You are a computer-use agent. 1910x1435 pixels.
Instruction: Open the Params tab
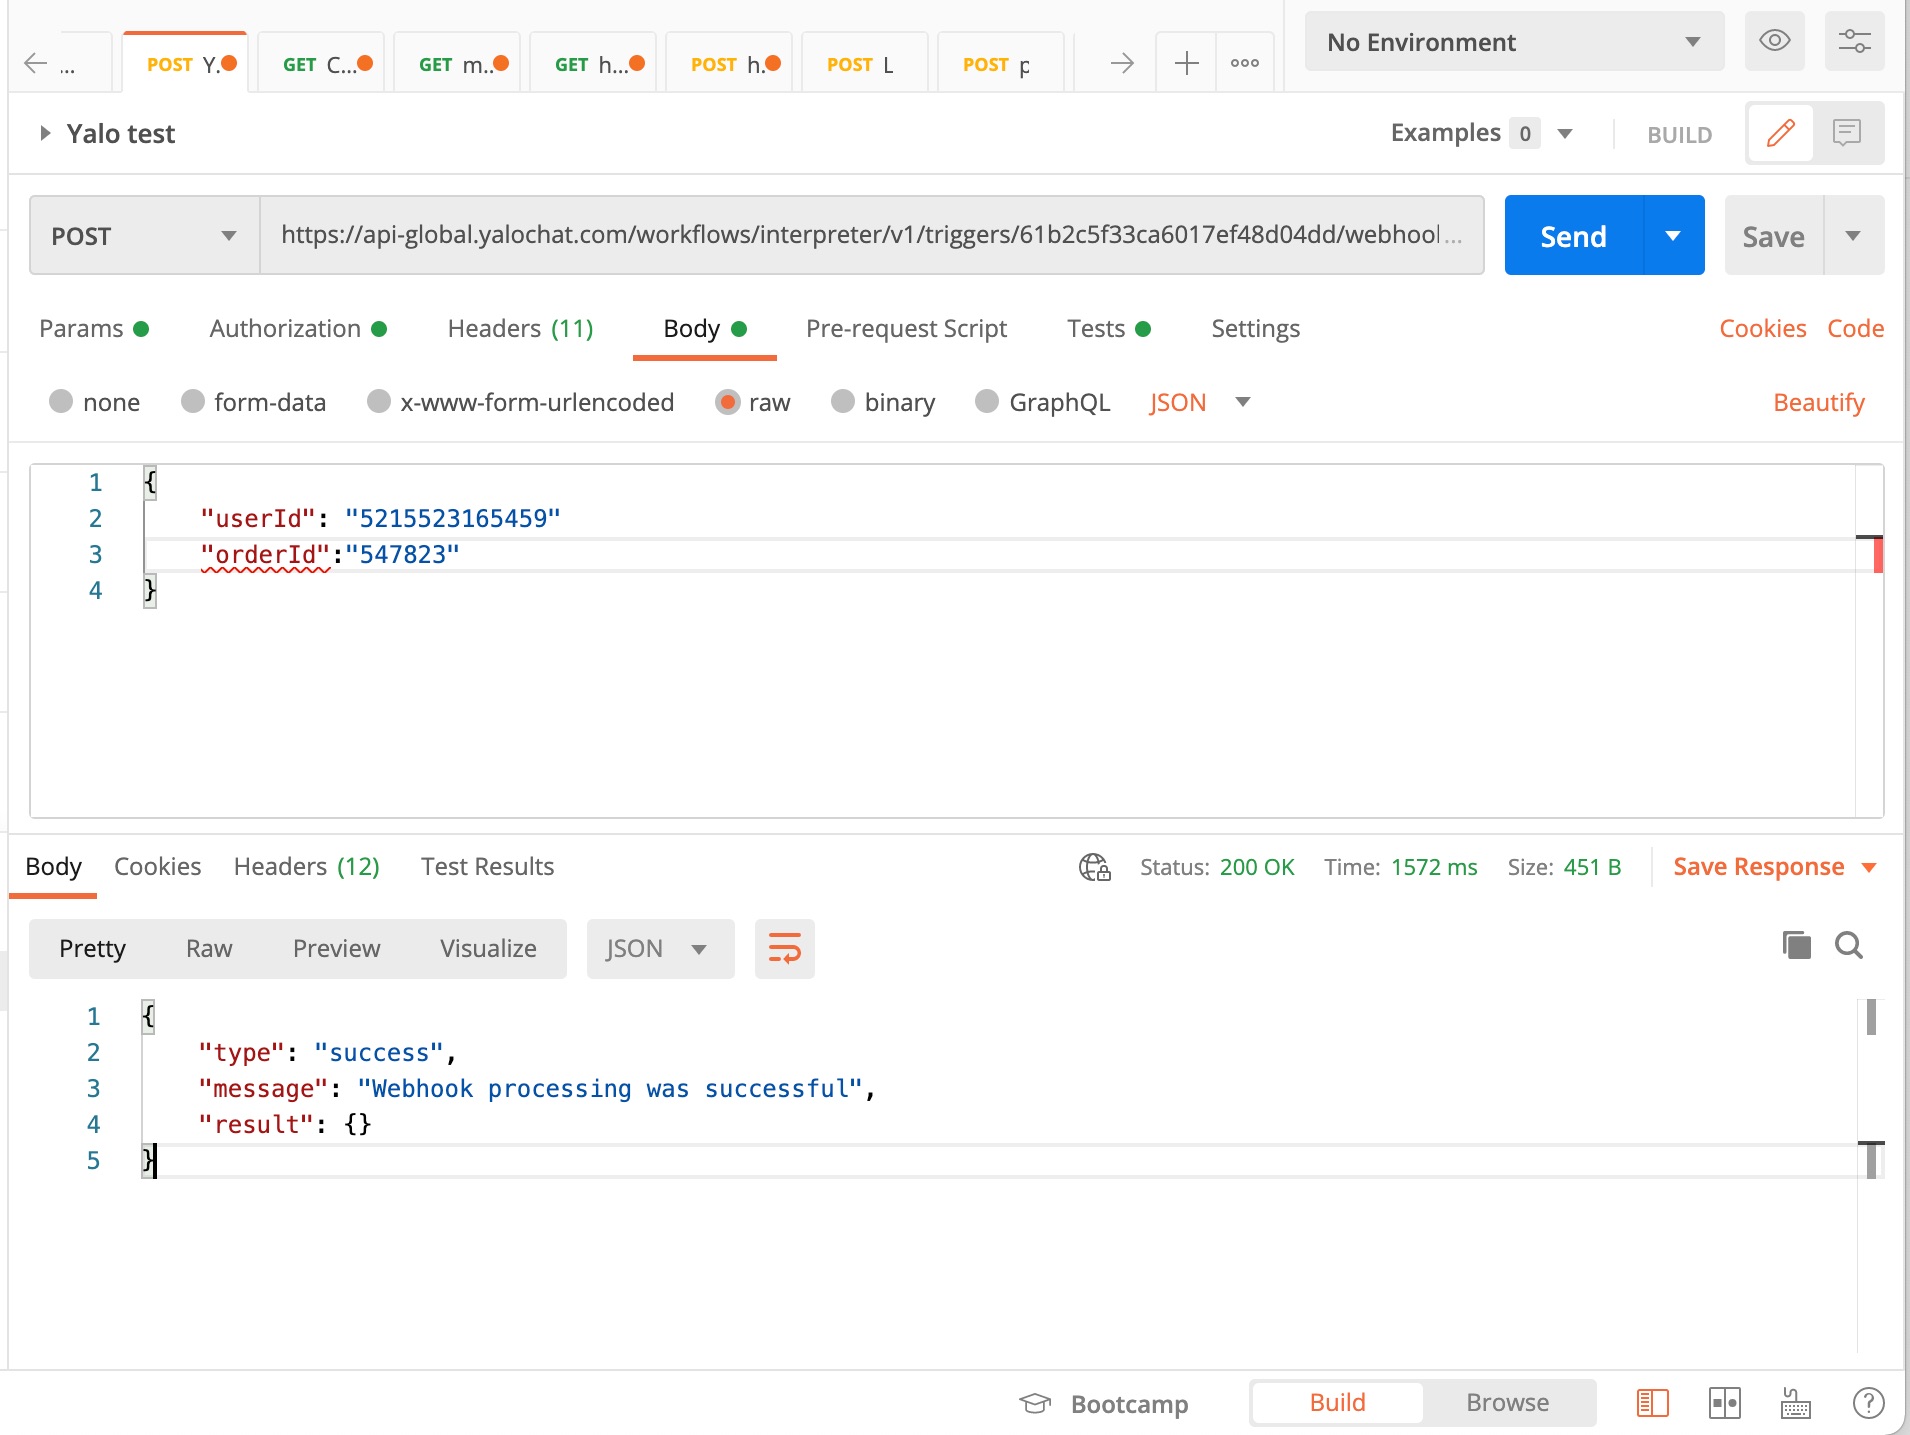(94, 329)
